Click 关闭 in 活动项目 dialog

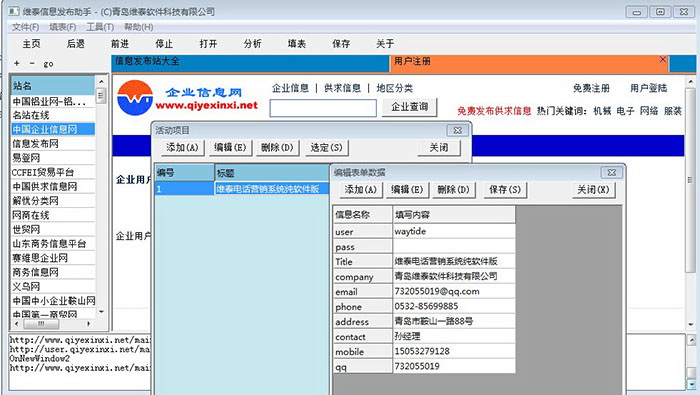439,148
